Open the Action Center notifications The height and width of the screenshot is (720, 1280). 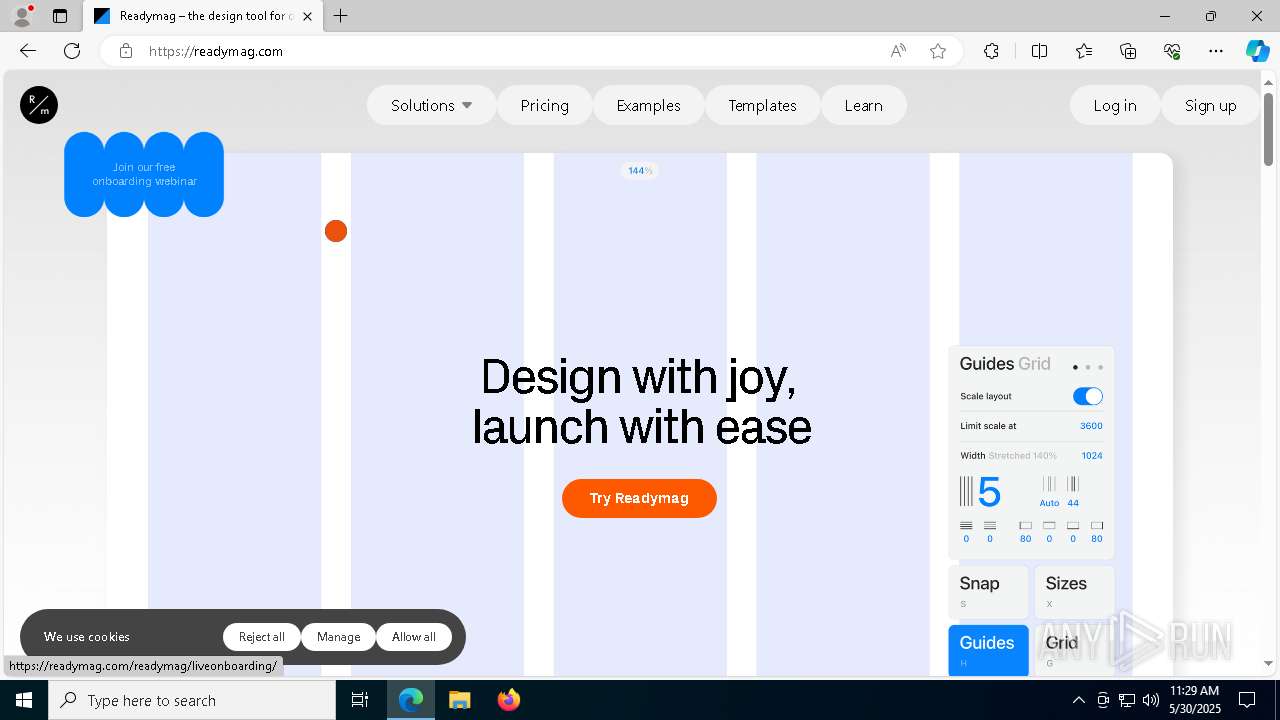click(1247, 700)
